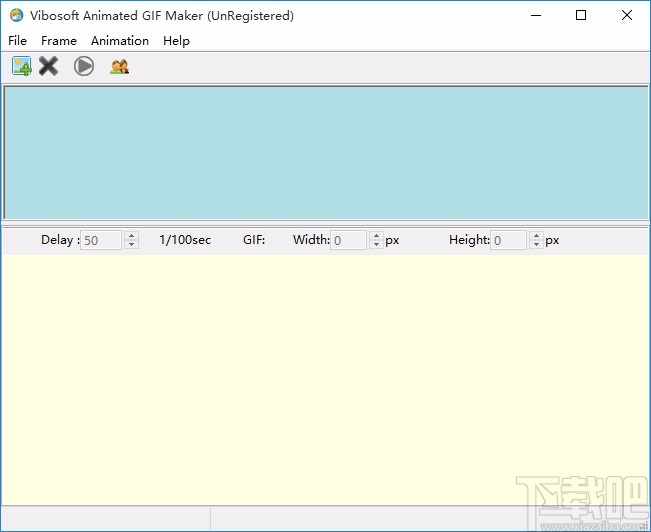Click the 'Height:' label

[470, 240]
